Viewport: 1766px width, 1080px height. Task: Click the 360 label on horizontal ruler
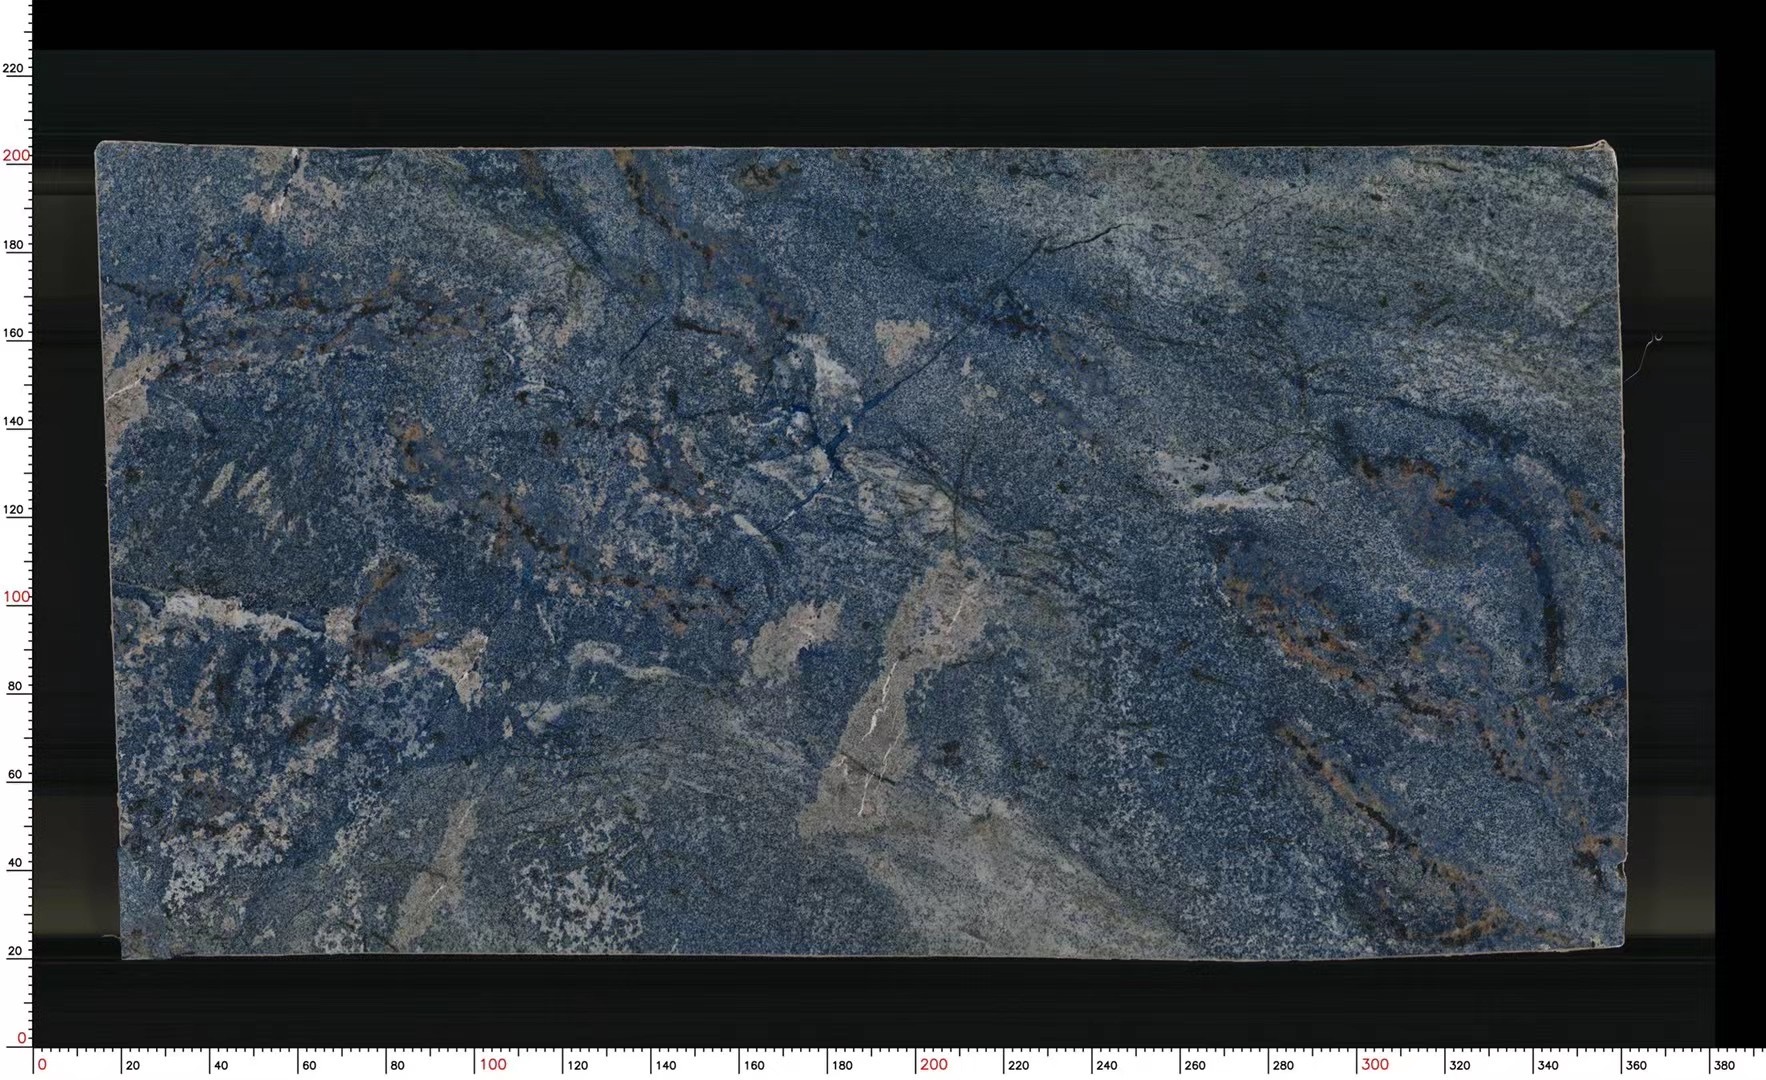click(1636, 1066)
